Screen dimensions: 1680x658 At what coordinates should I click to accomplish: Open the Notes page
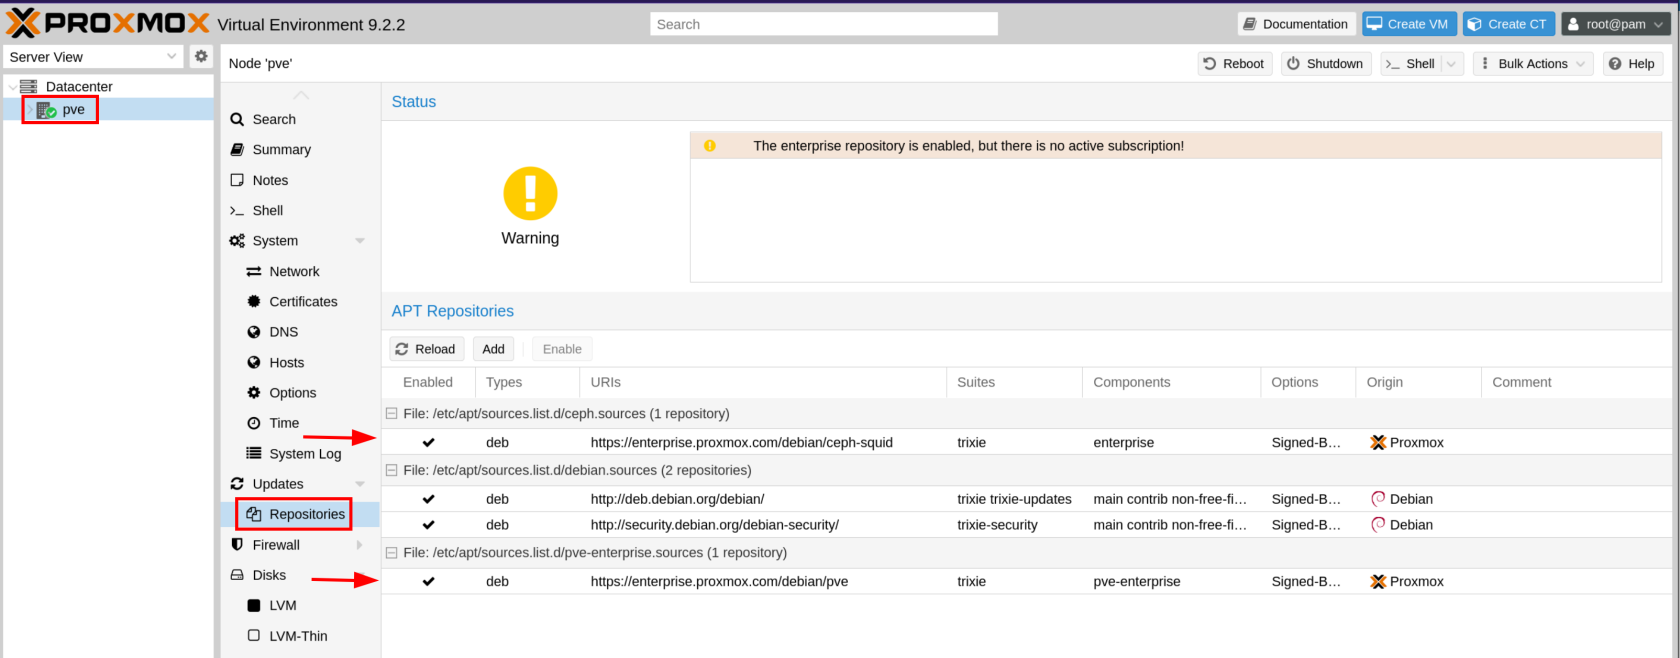pyautogui.click(x=270, y=180)
